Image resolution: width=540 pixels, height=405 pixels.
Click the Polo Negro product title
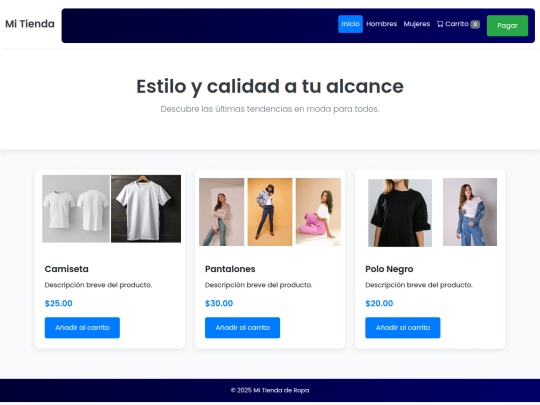click(x=389, y=269)
